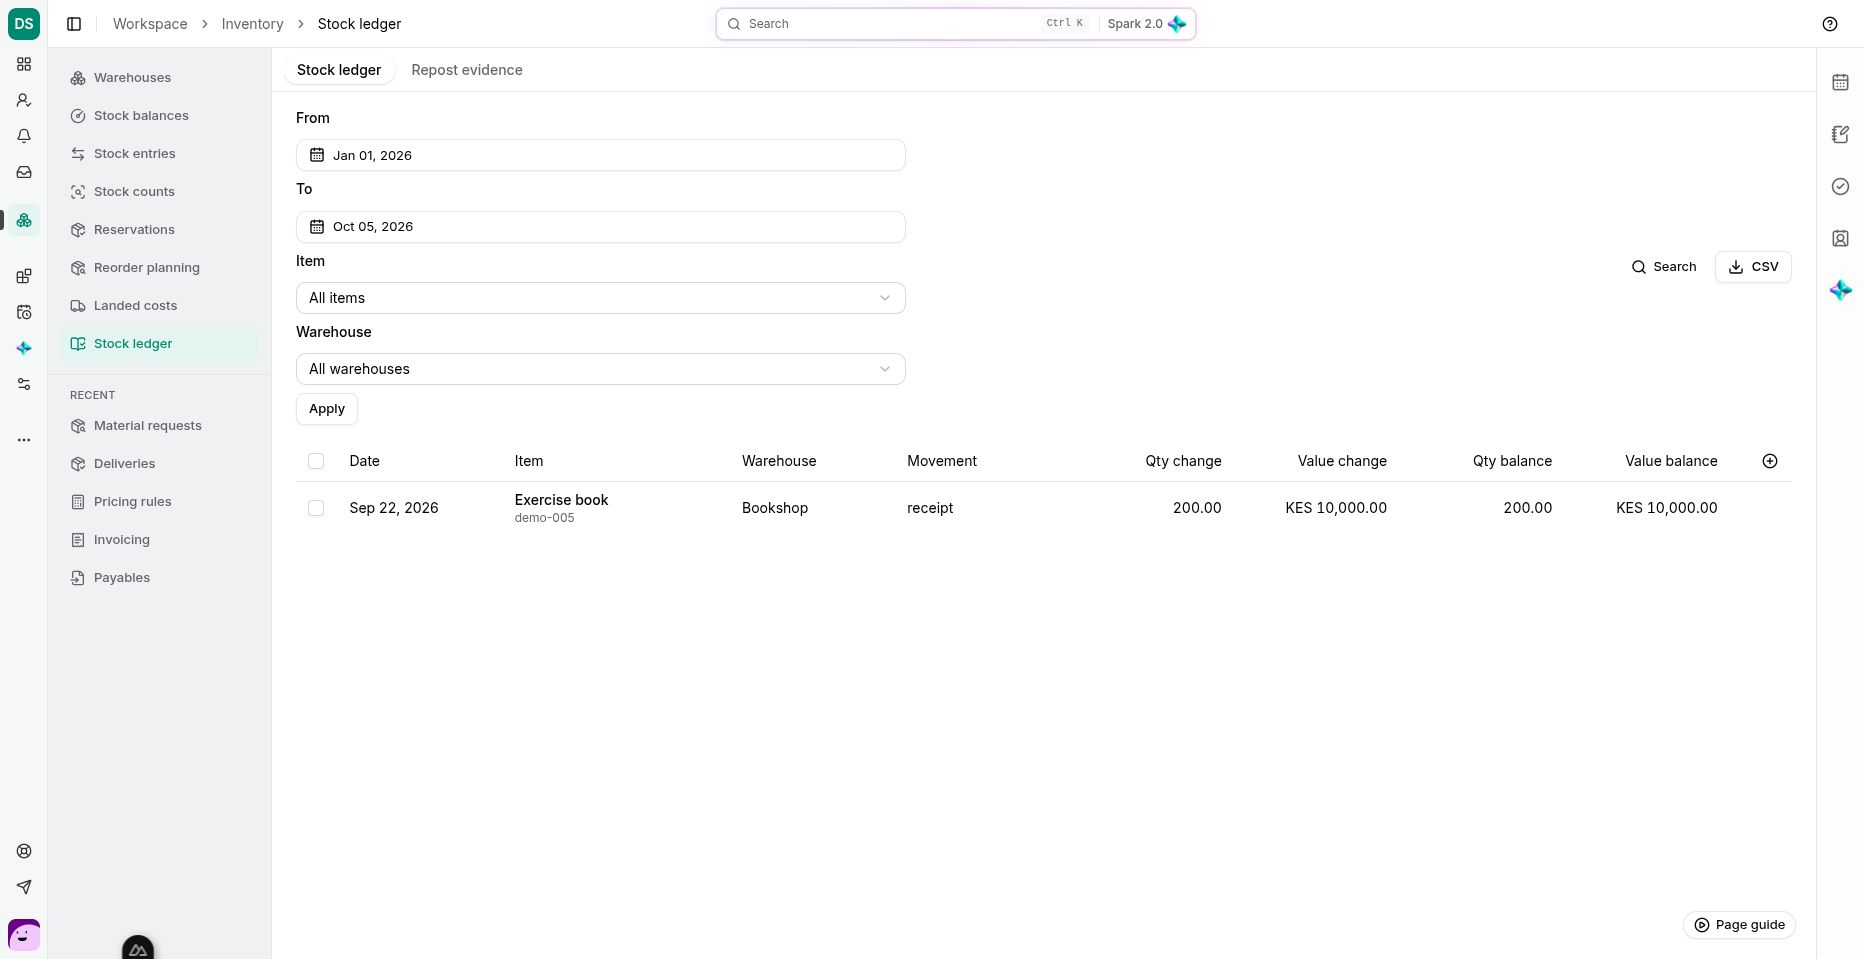The image size is (1864, 959).
Task: Click the send paper-plane icon
Action: point(24,887)
